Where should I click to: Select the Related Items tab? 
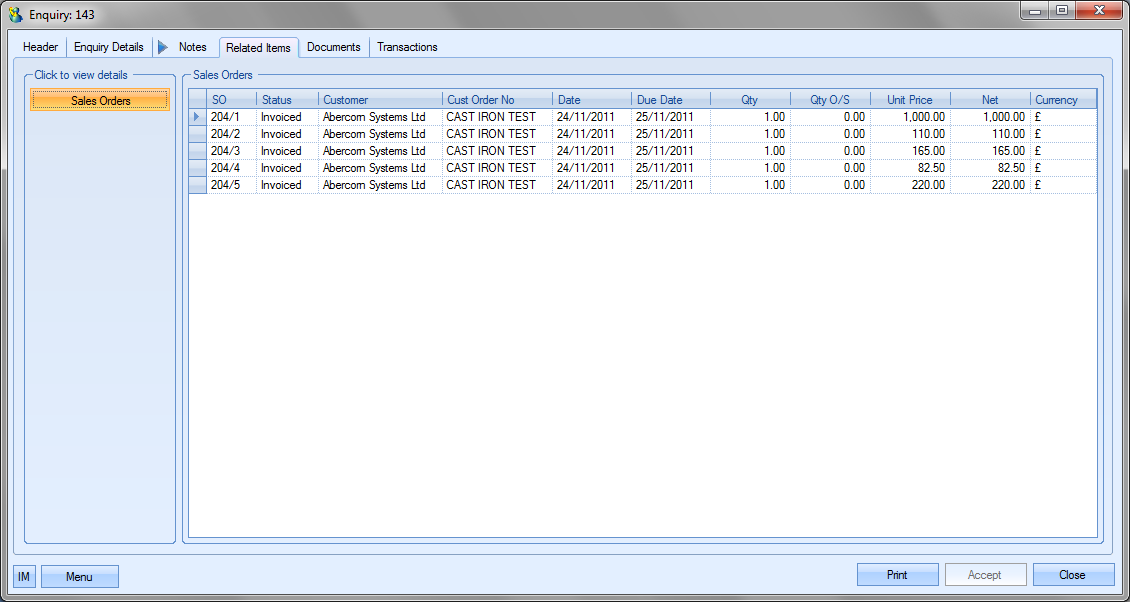click(258, 48)
